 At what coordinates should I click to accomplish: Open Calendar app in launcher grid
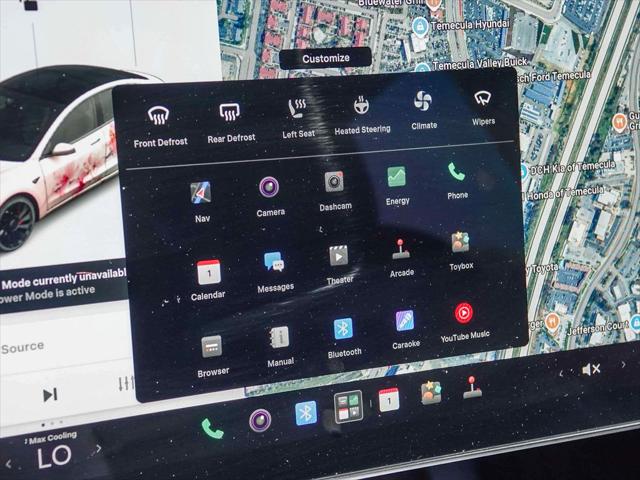pyautogui.click(x=208, y=280)
